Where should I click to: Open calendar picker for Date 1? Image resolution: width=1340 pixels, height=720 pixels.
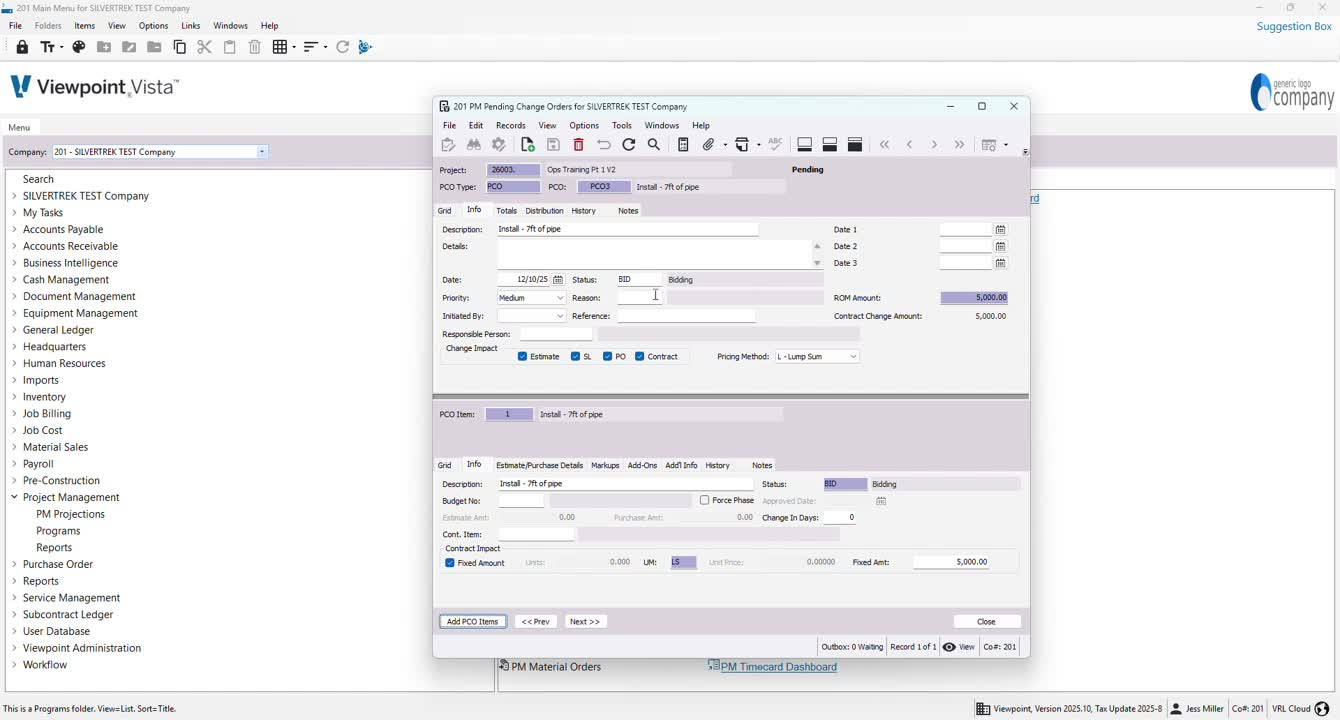(x=1000, y=229)
